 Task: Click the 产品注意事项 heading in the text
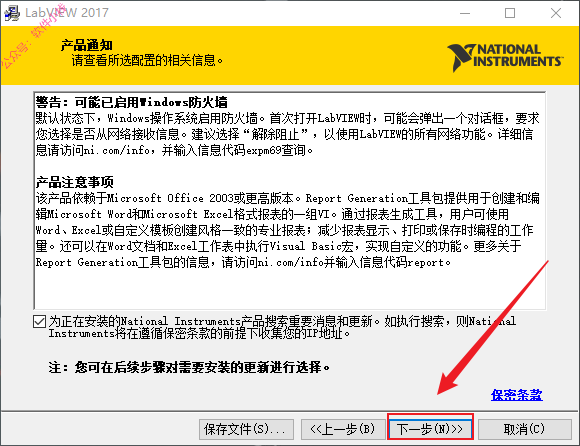[74, 182]
